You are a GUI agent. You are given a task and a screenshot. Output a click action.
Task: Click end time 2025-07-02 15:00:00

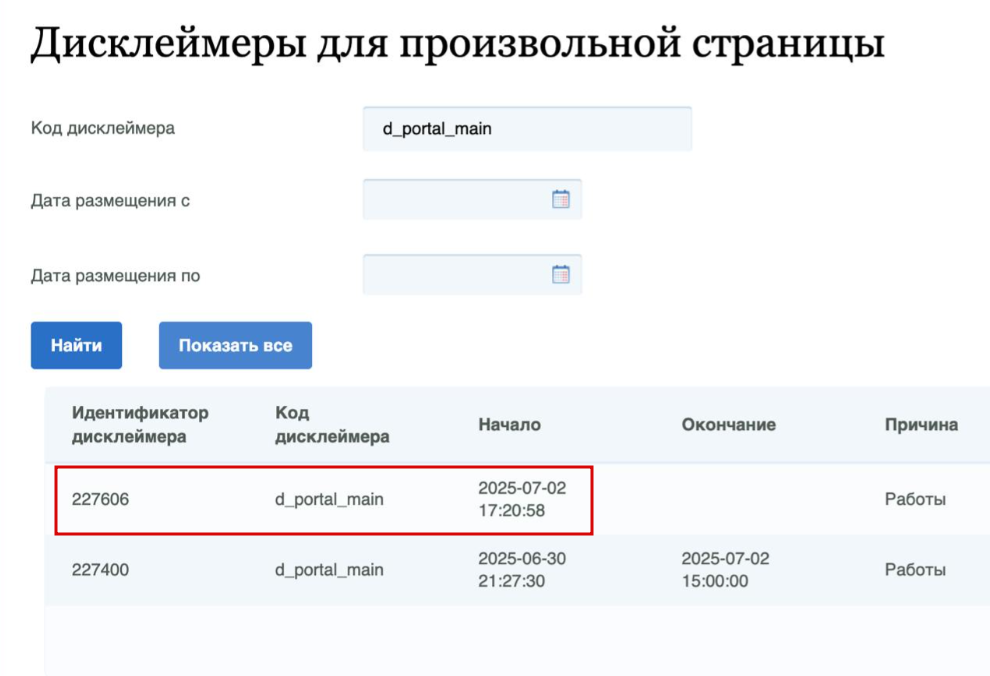(x=725, y=570)
